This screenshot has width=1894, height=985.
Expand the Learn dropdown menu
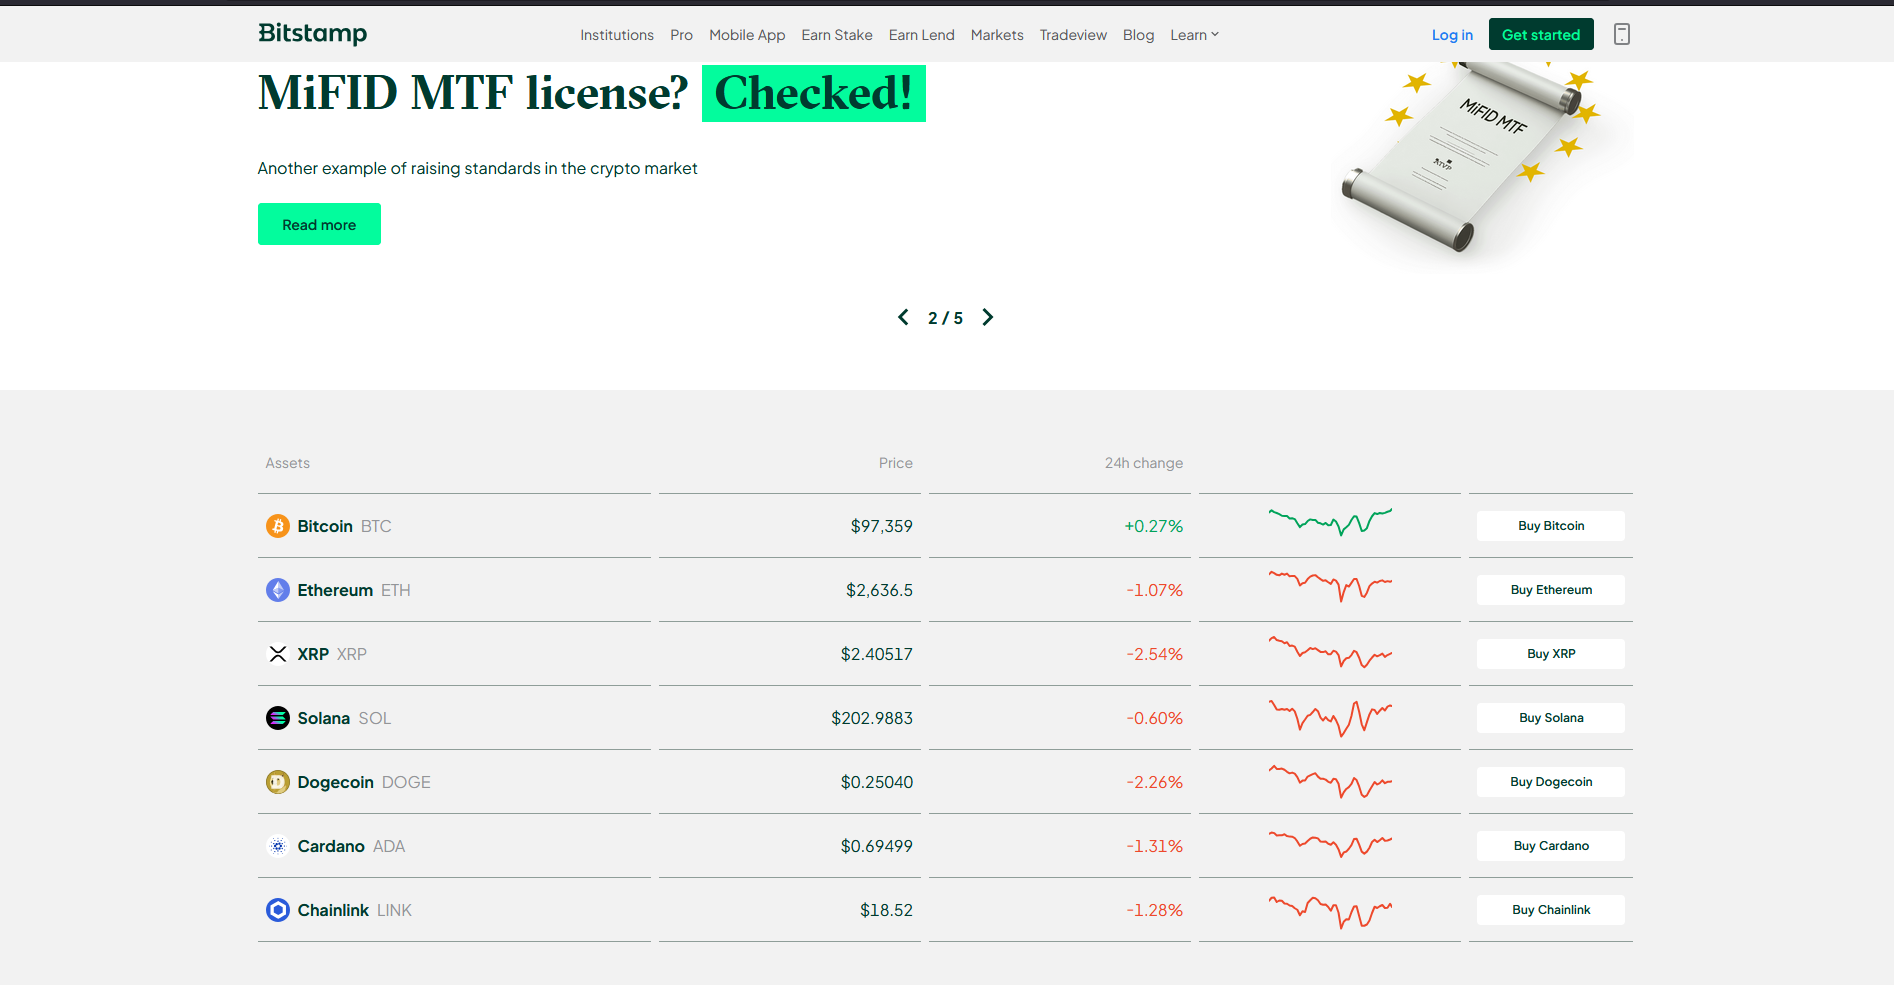(x=1194, y=35)
